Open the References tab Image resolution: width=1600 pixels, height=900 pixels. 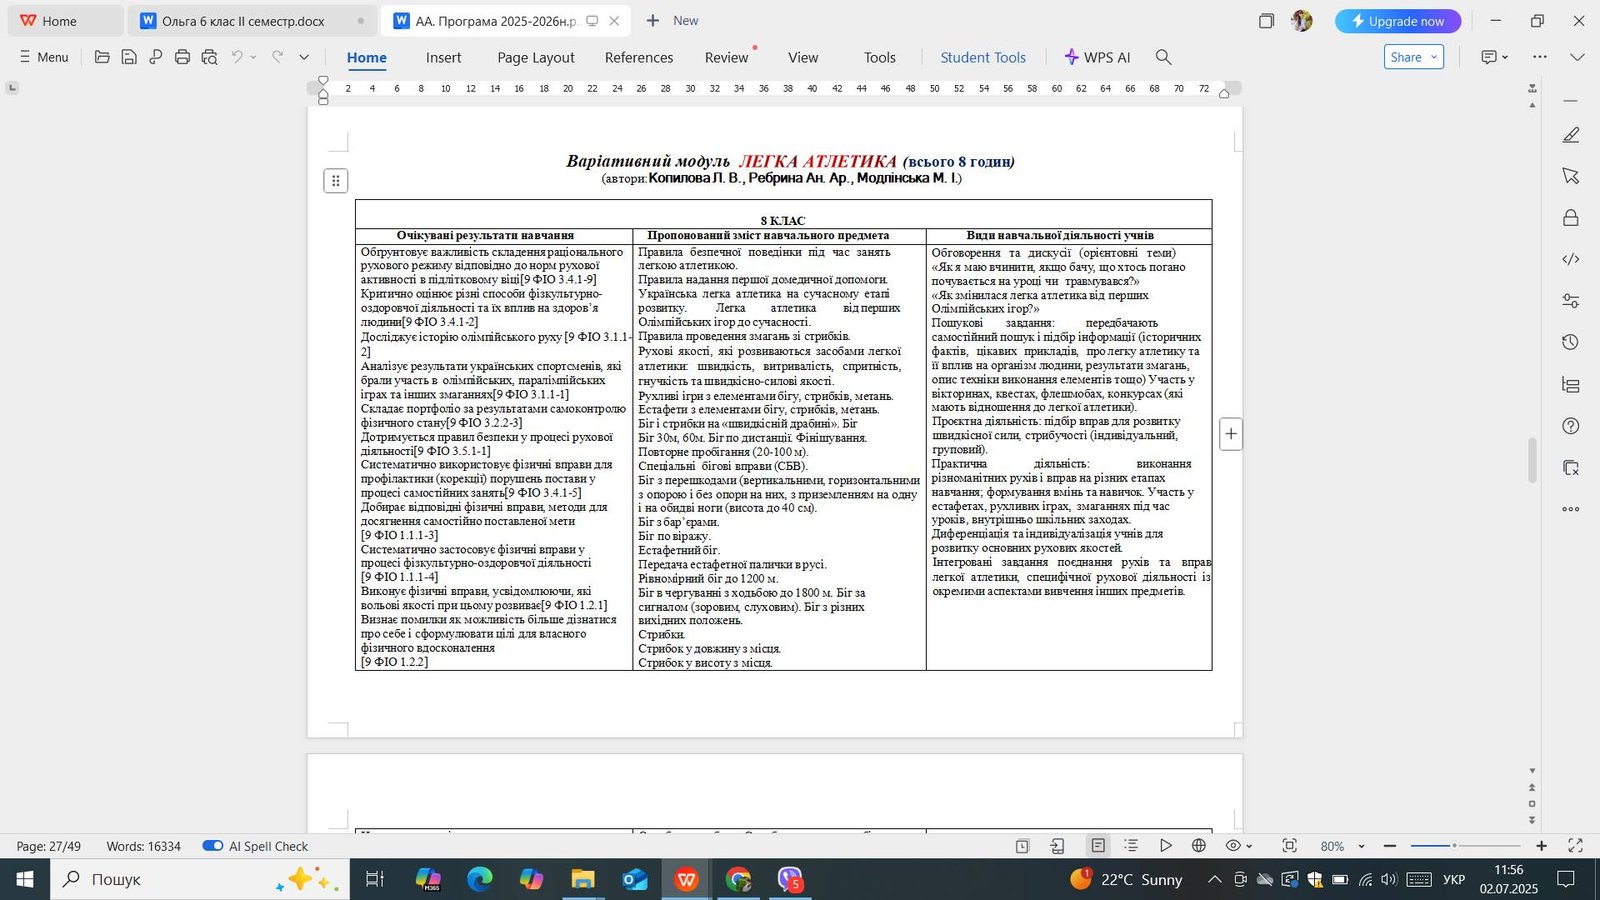[x=639, y=57]
